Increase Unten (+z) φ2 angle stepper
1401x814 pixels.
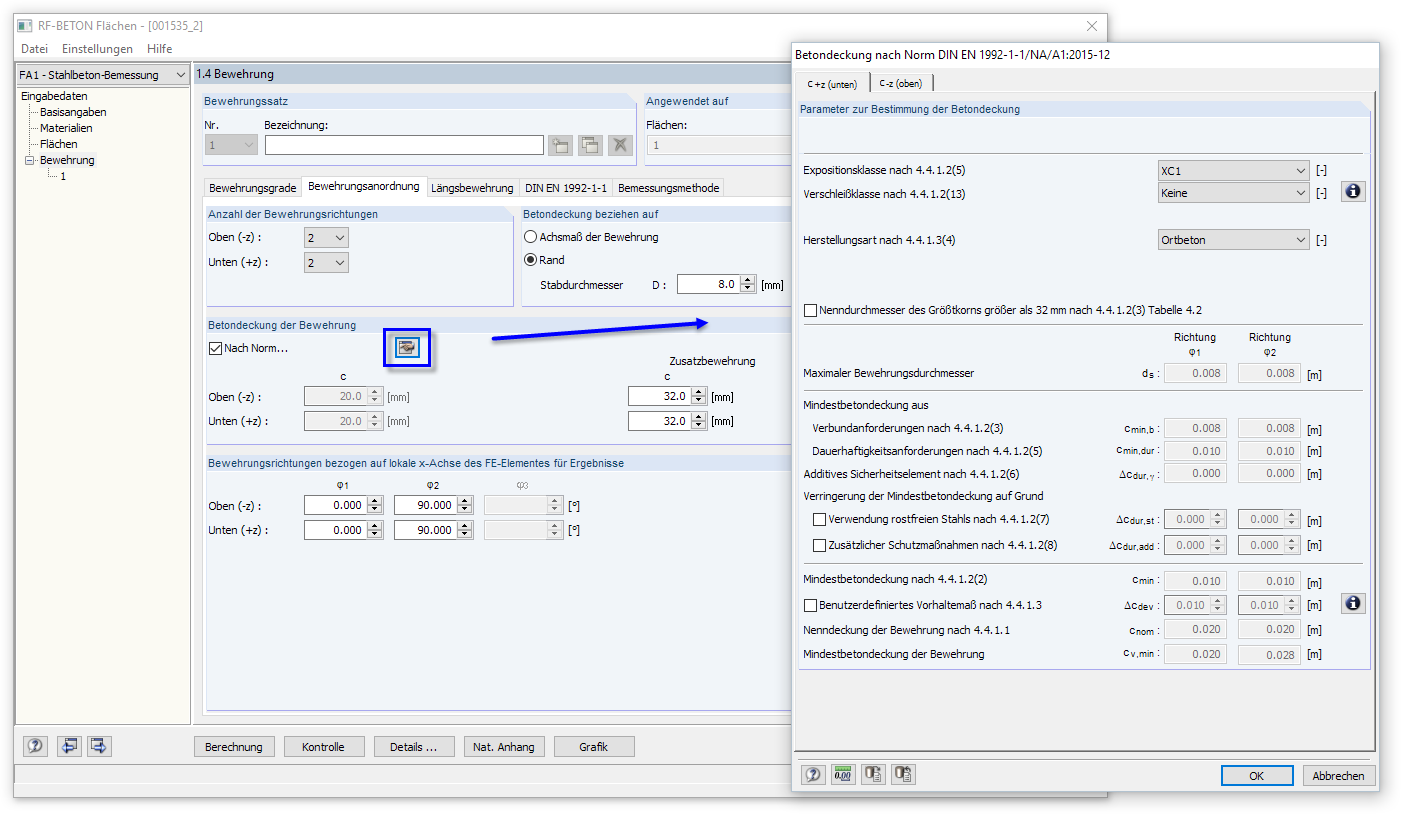tap(466, 527)
